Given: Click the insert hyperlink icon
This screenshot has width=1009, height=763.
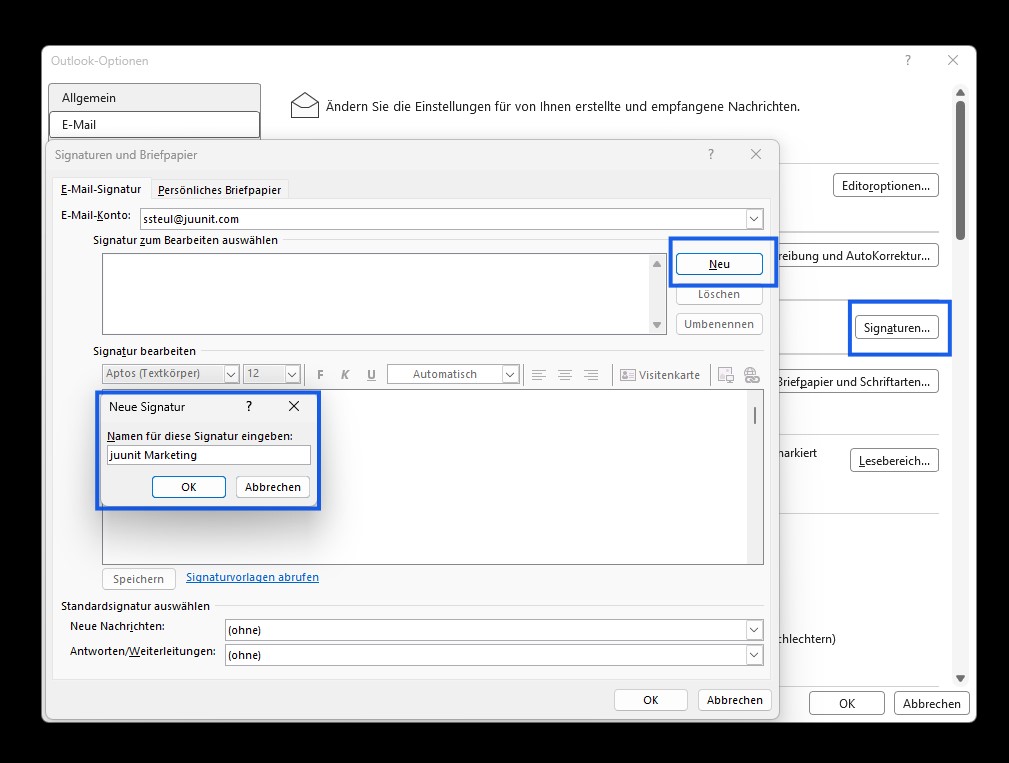Looking at the screenshot, I should tap(752, 374).
